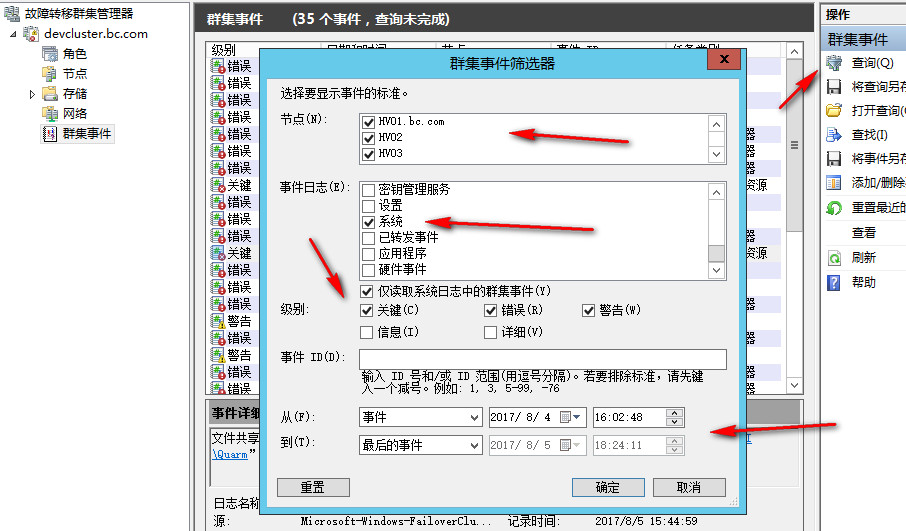The image size is (906, 531).
Task: Collapse the devcluster.bc.com tree node
Action: pos(13,34)
